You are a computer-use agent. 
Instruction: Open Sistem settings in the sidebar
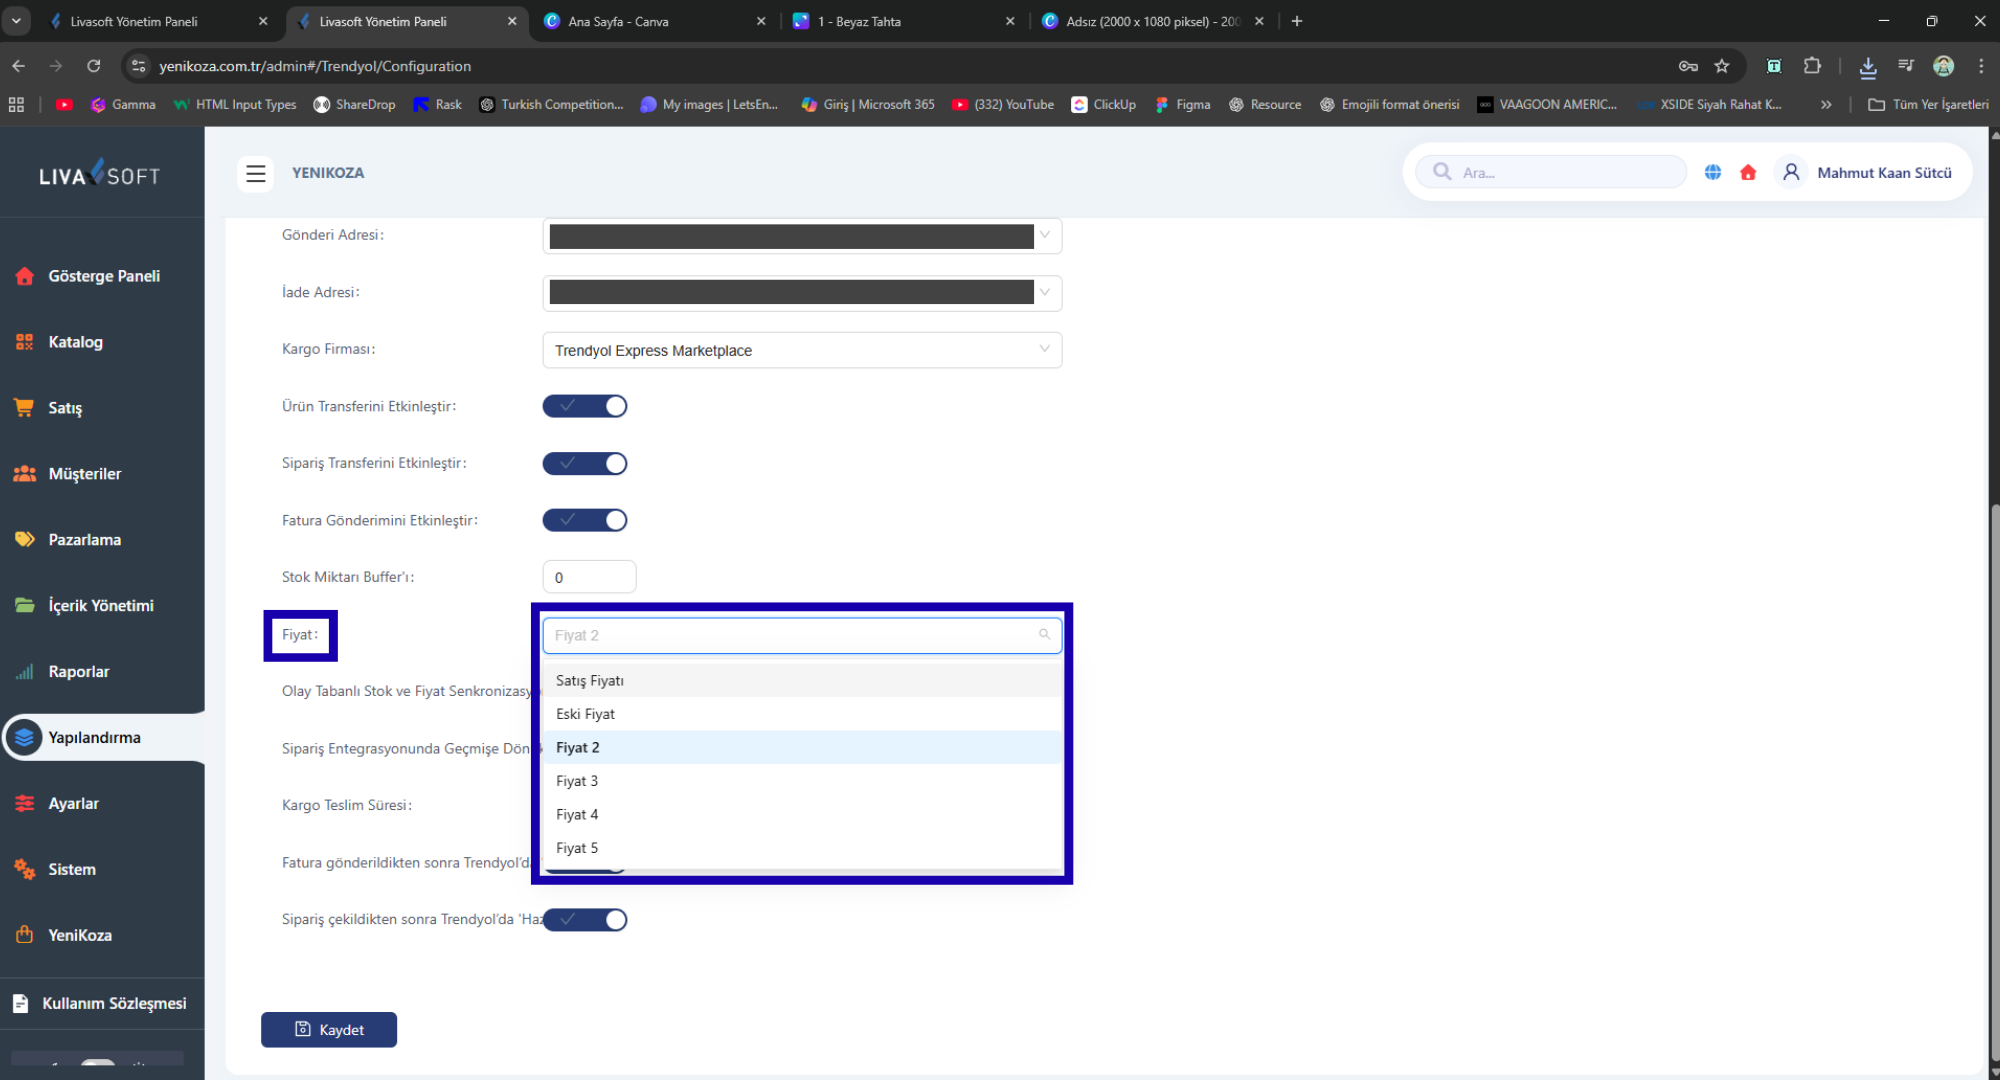tap(72, 870)
